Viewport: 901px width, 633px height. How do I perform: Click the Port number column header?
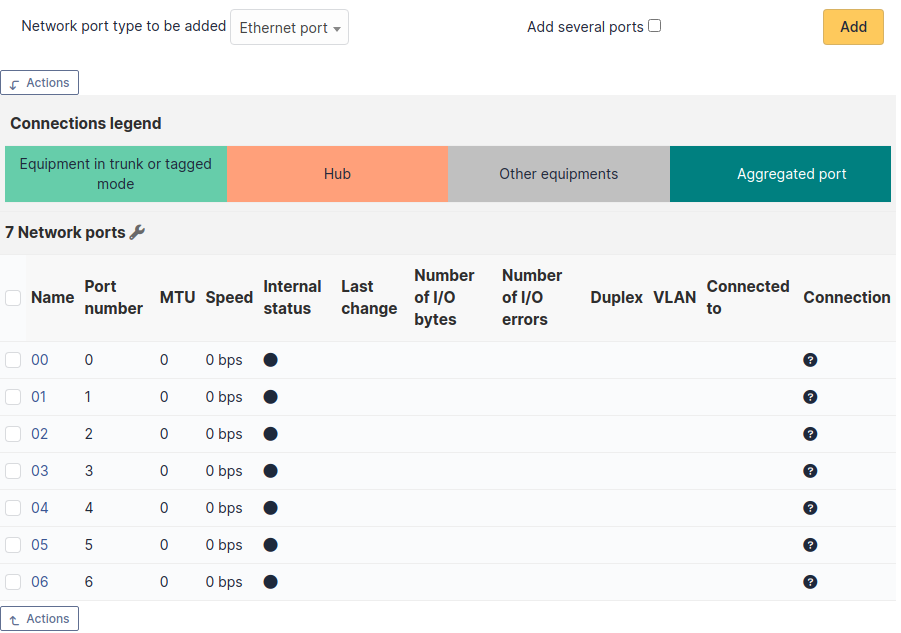click(x=113, y=298)
